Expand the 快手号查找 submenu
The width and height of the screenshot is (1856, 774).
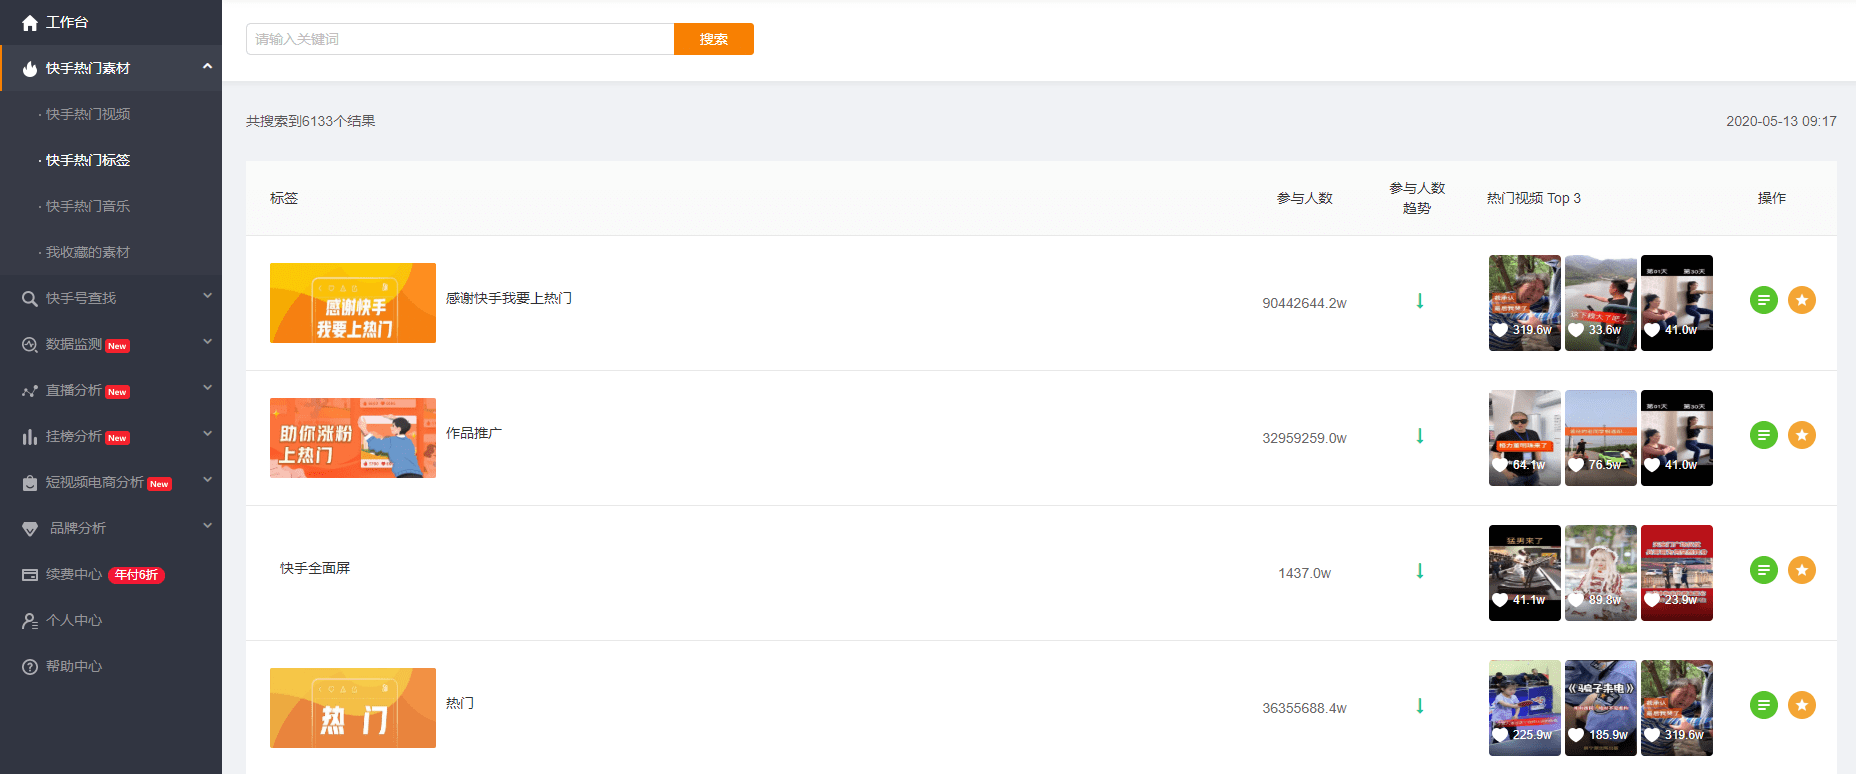tap(207, 297)
